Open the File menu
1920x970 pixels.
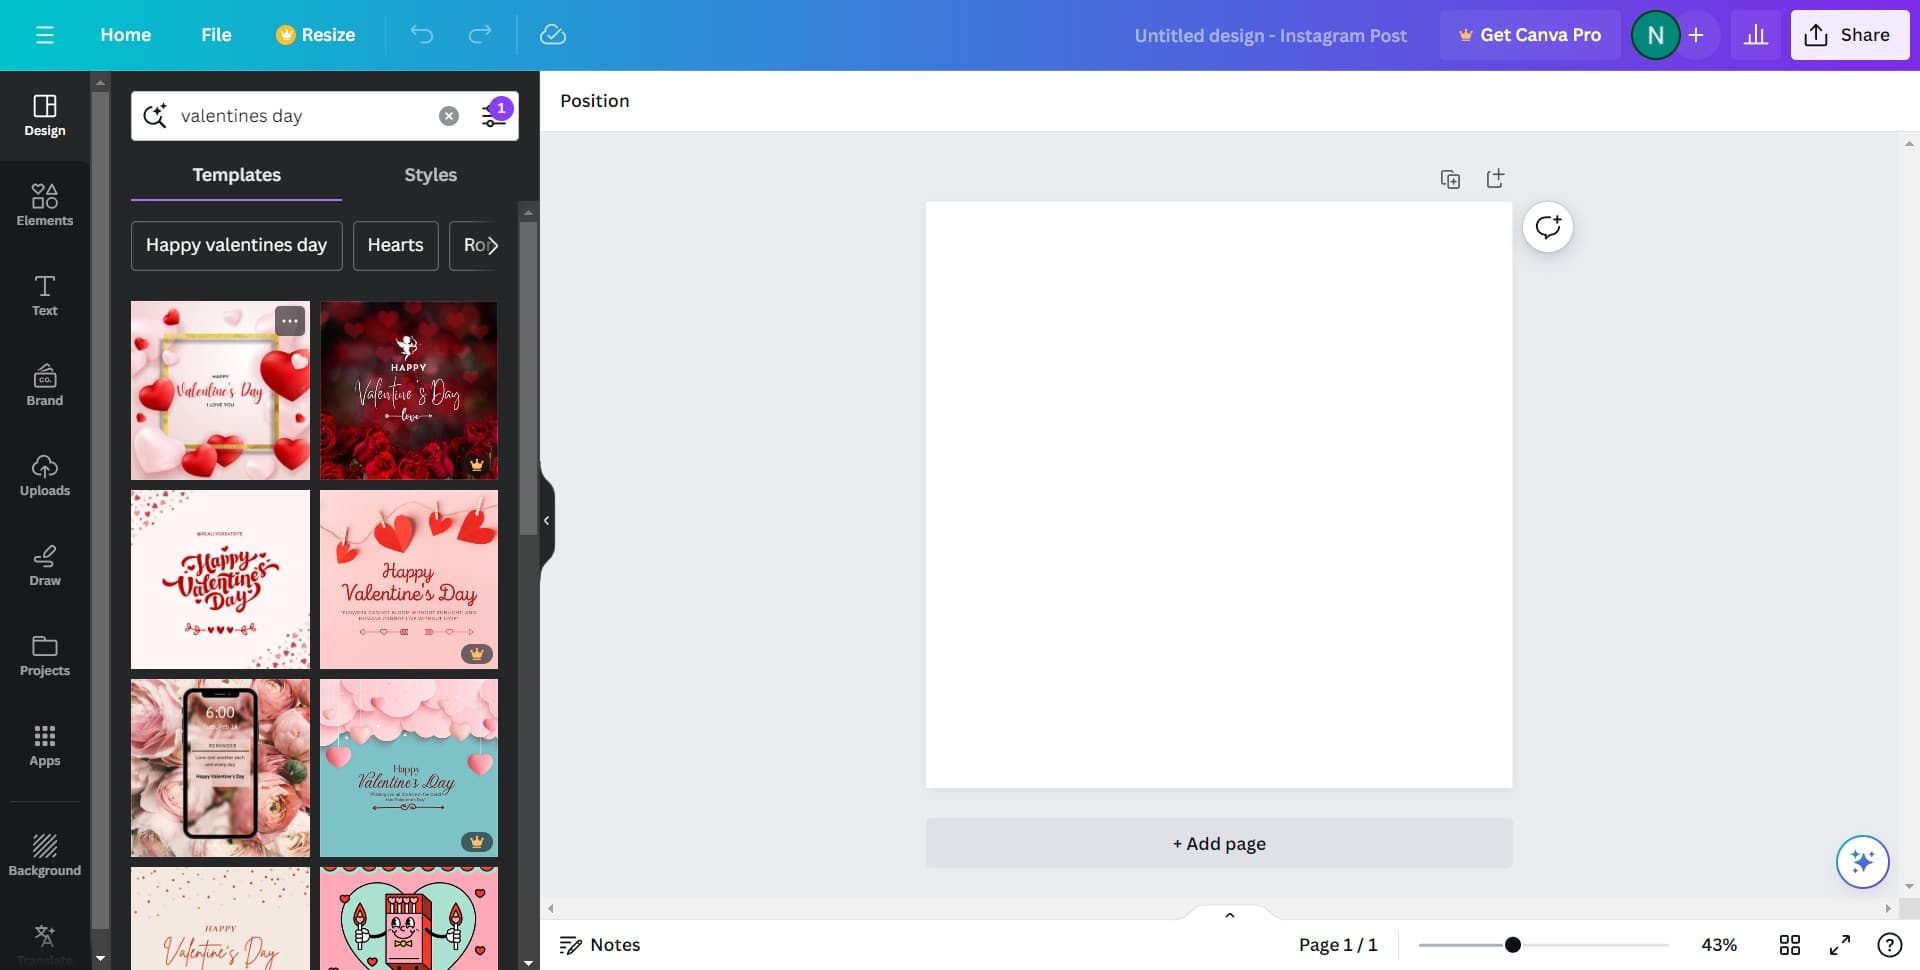click(x=216, y=35)
